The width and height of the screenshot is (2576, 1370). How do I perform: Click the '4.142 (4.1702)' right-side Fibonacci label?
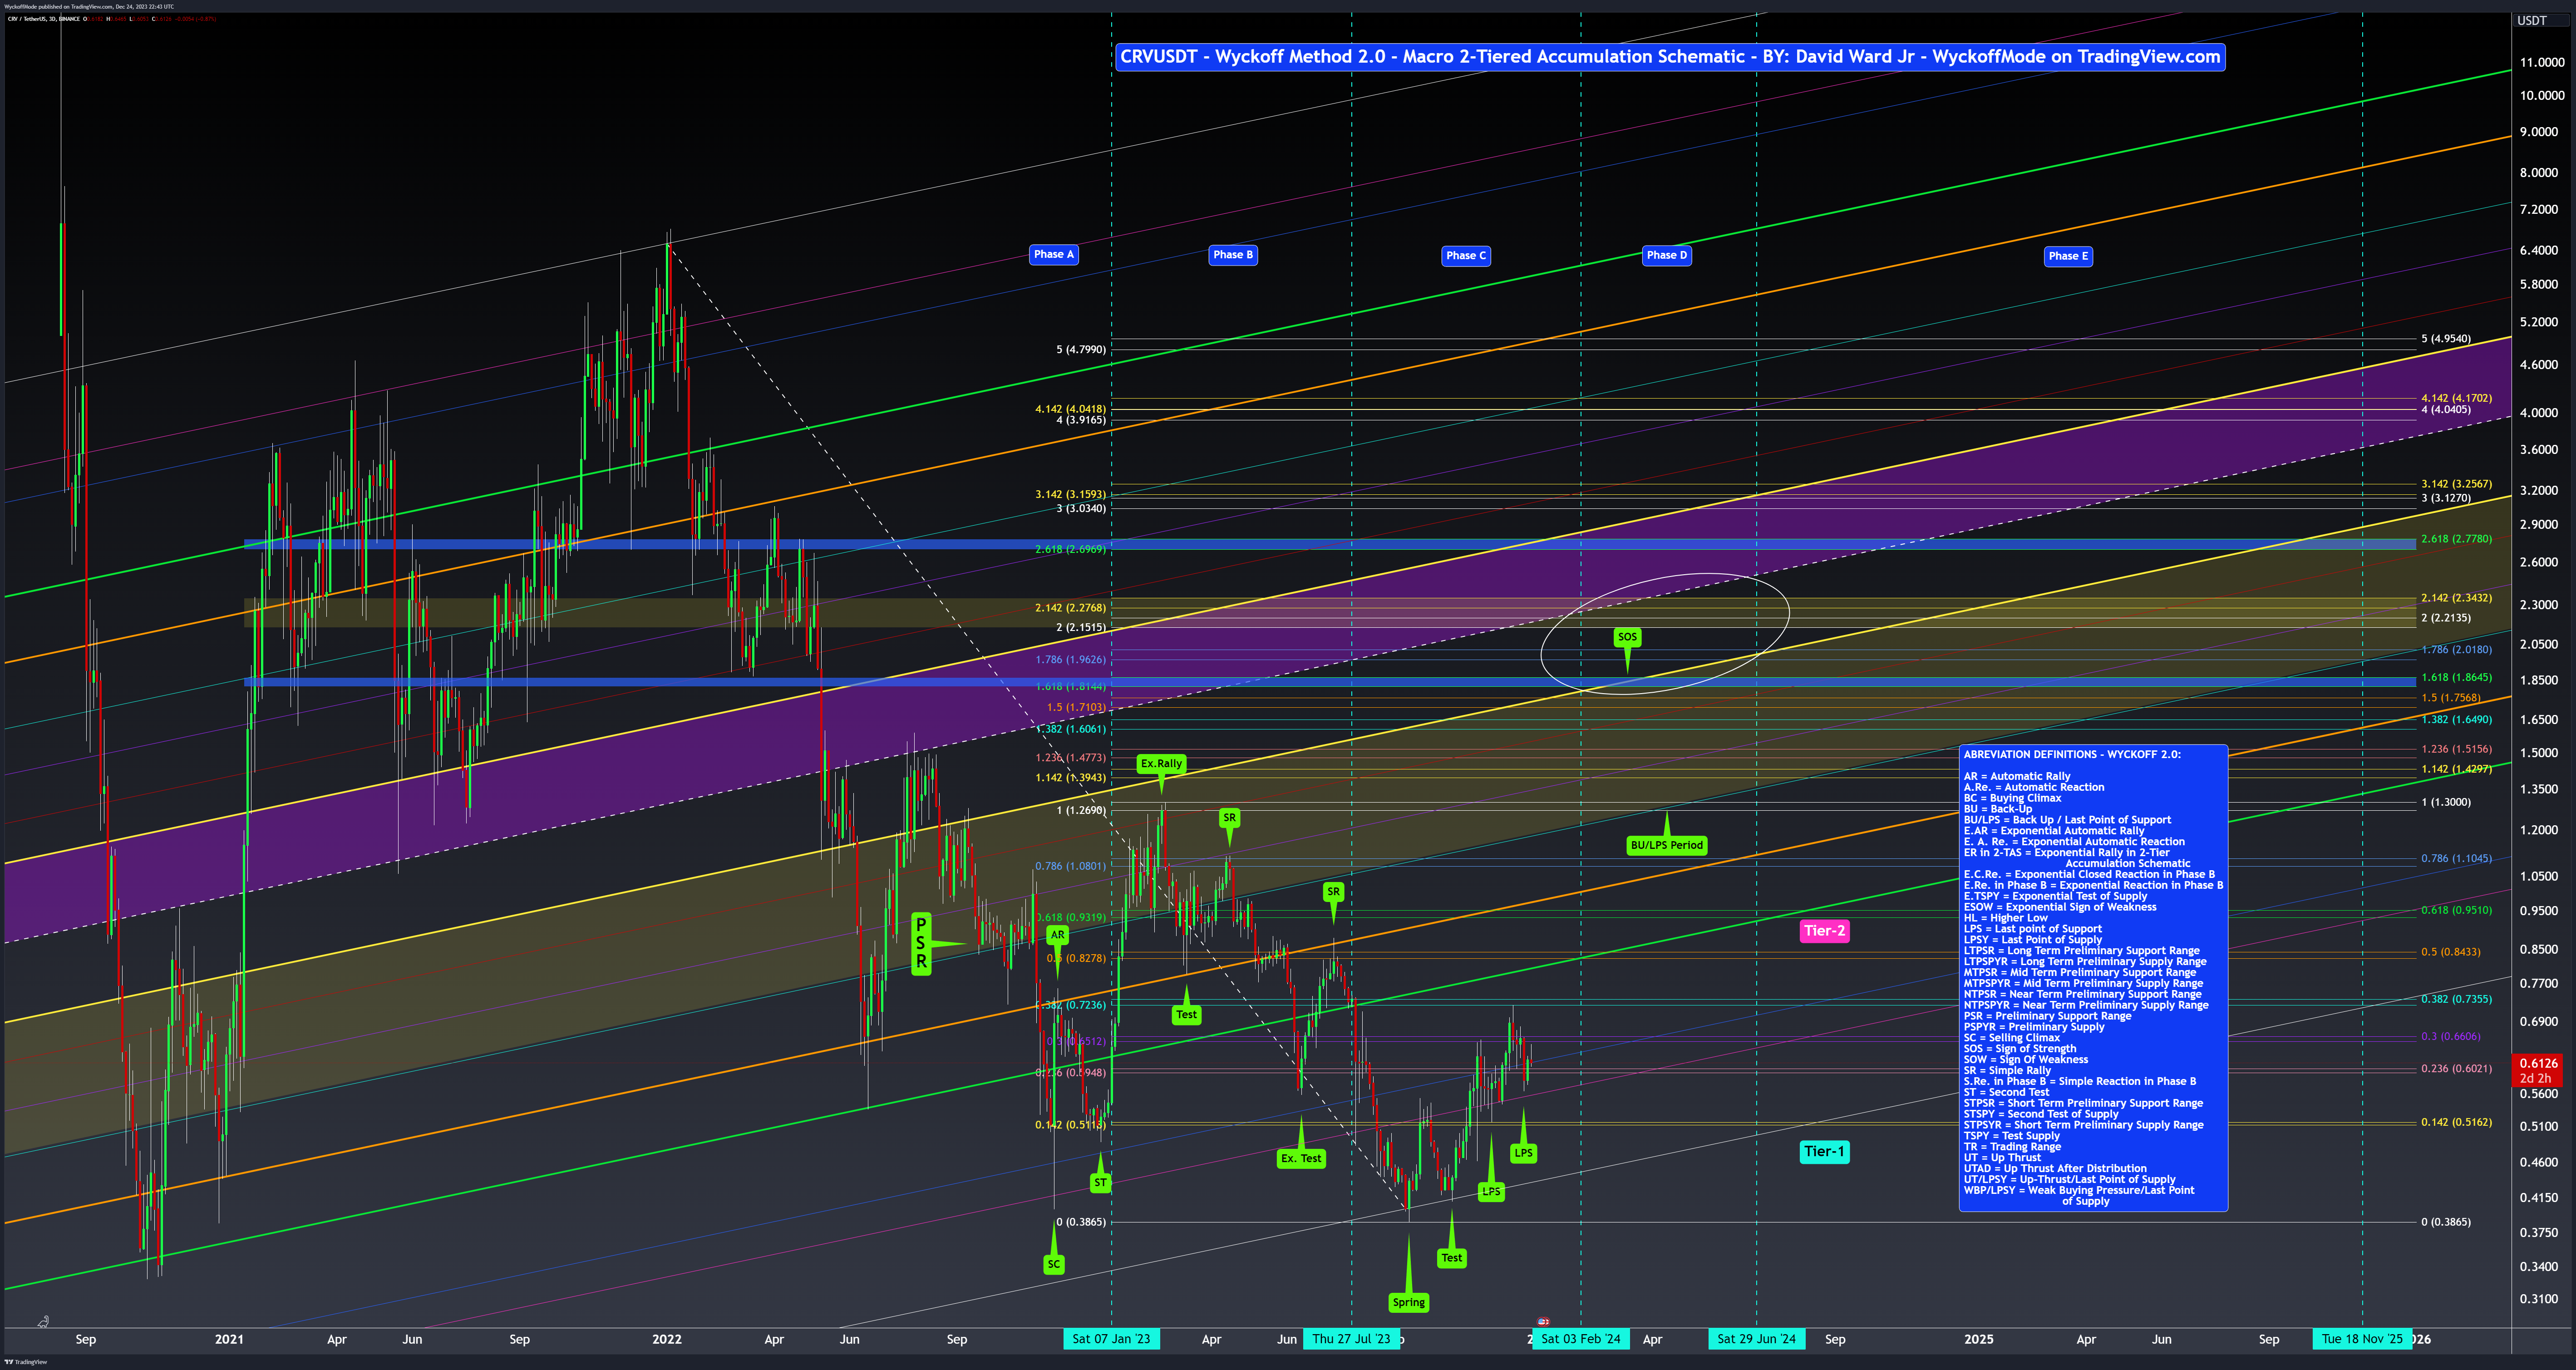pos(2456,398)
